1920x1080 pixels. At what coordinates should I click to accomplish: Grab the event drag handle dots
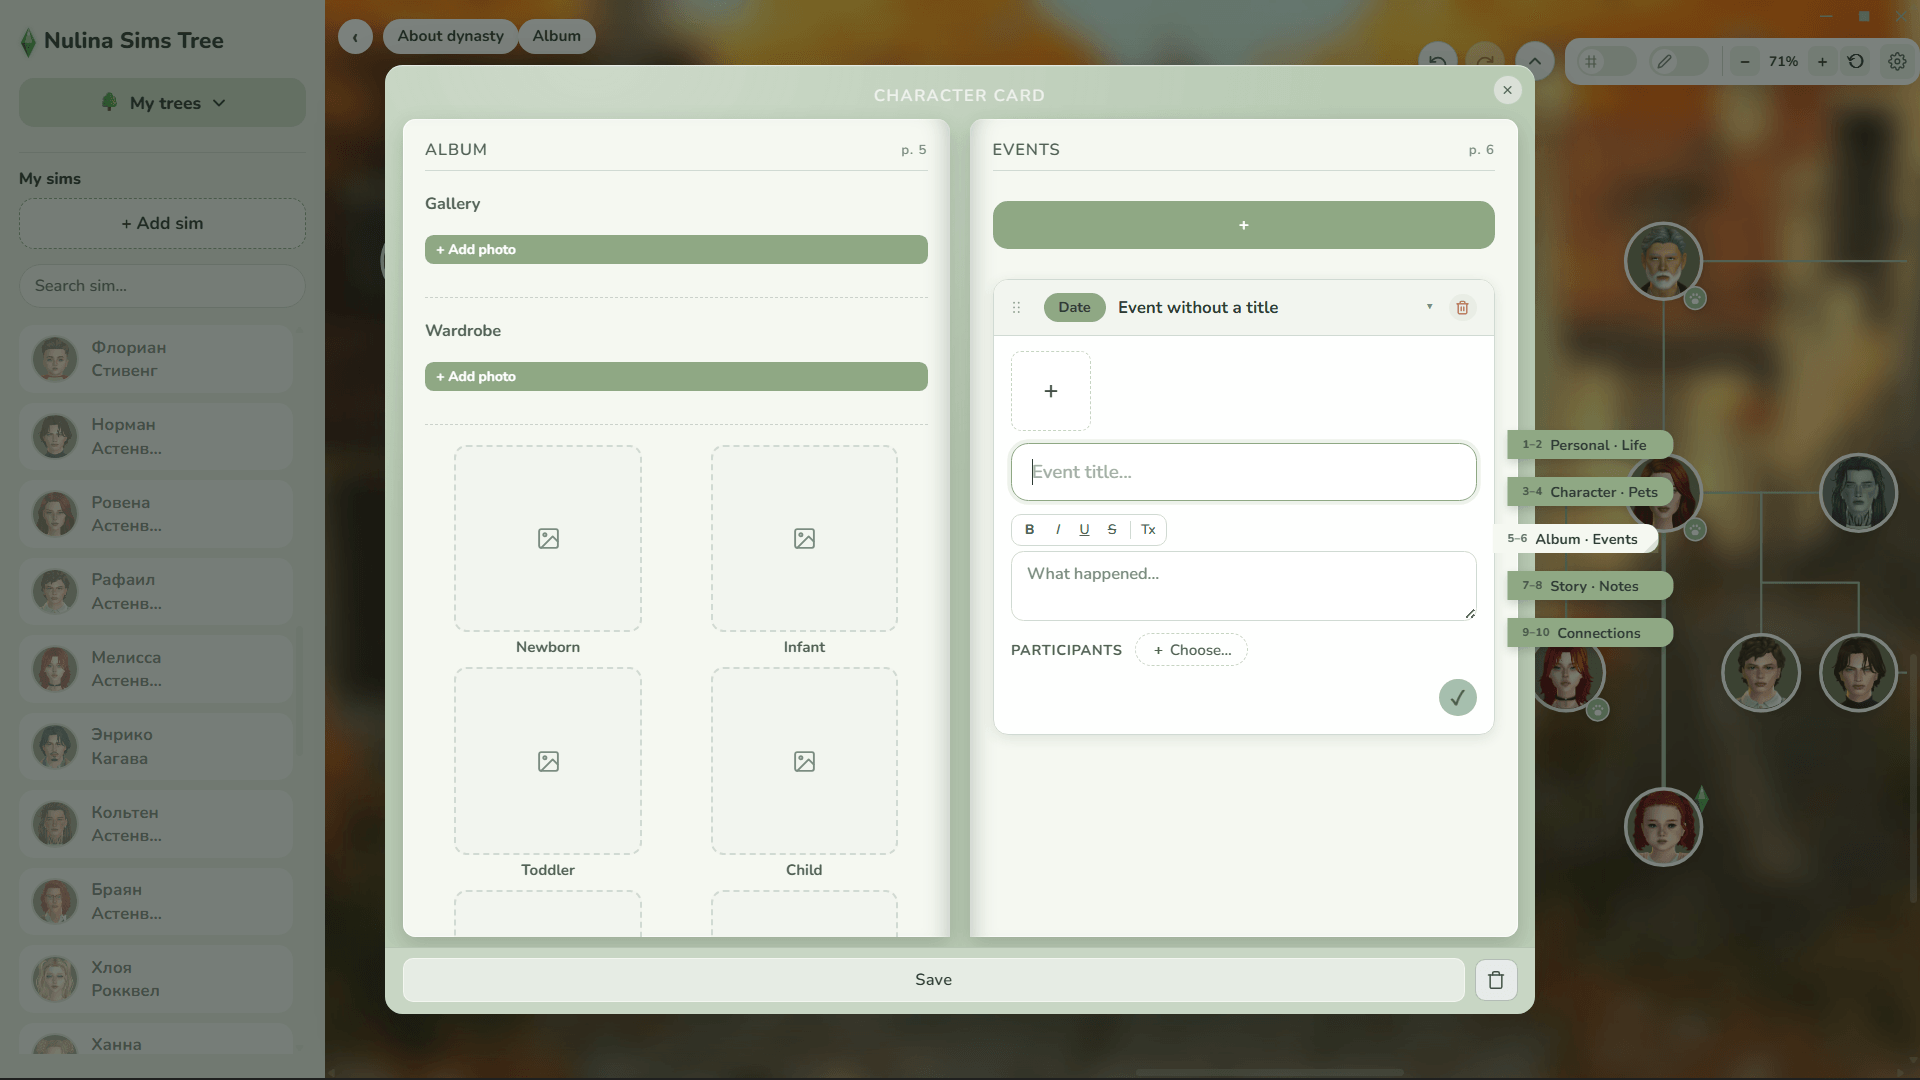(x=1016, y=307)
